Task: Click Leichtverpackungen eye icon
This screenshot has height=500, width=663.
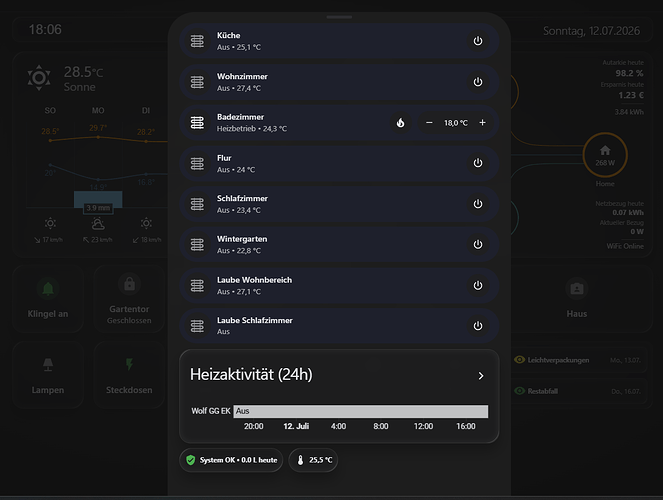Action: pyautogui.click(x=520, y=360)
